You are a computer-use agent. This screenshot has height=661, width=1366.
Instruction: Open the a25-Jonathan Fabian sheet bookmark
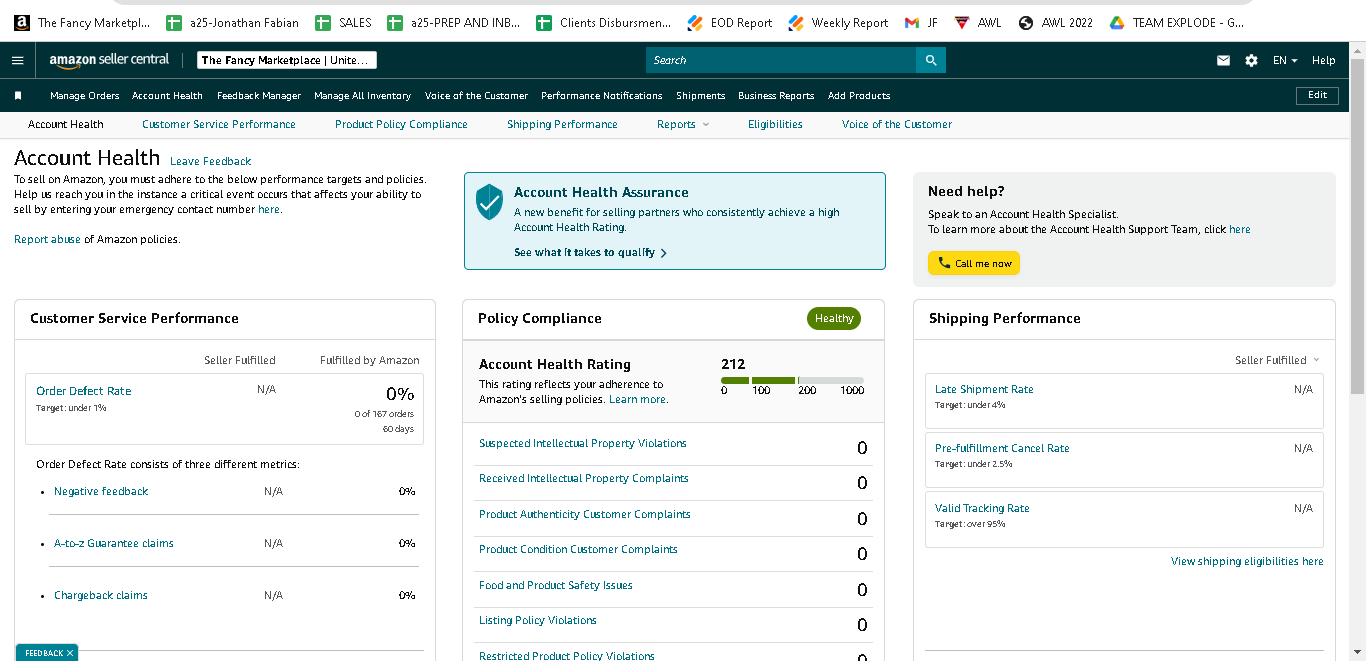click(232, 22)
